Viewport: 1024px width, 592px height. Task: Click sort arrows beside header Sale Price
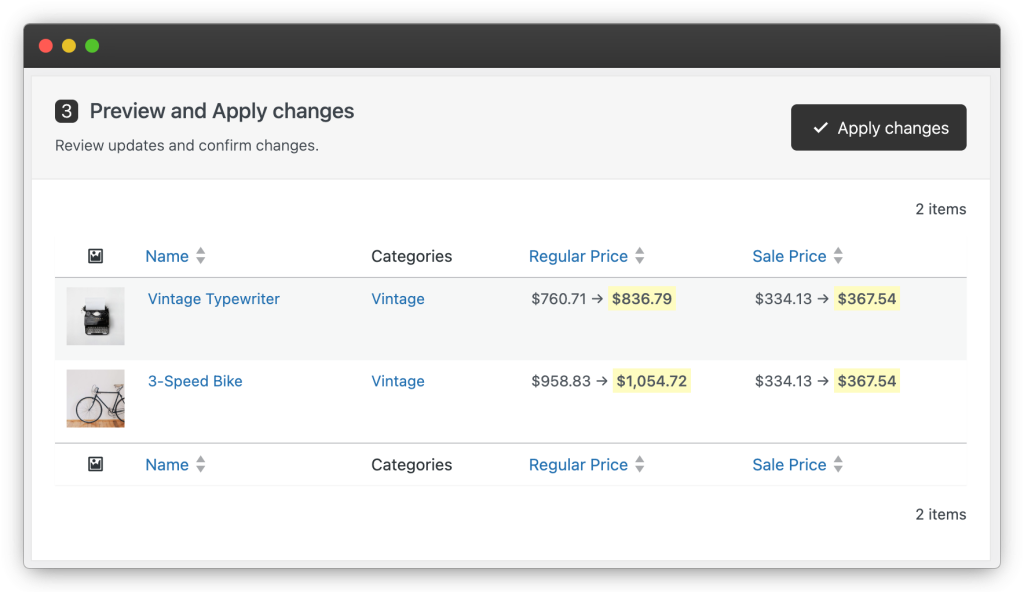(839, 256)
